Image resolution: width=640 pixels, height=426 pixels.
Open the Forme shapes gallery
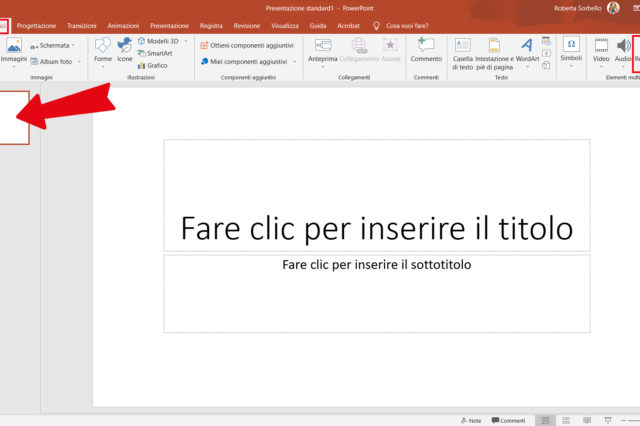[x=103, y=50]
